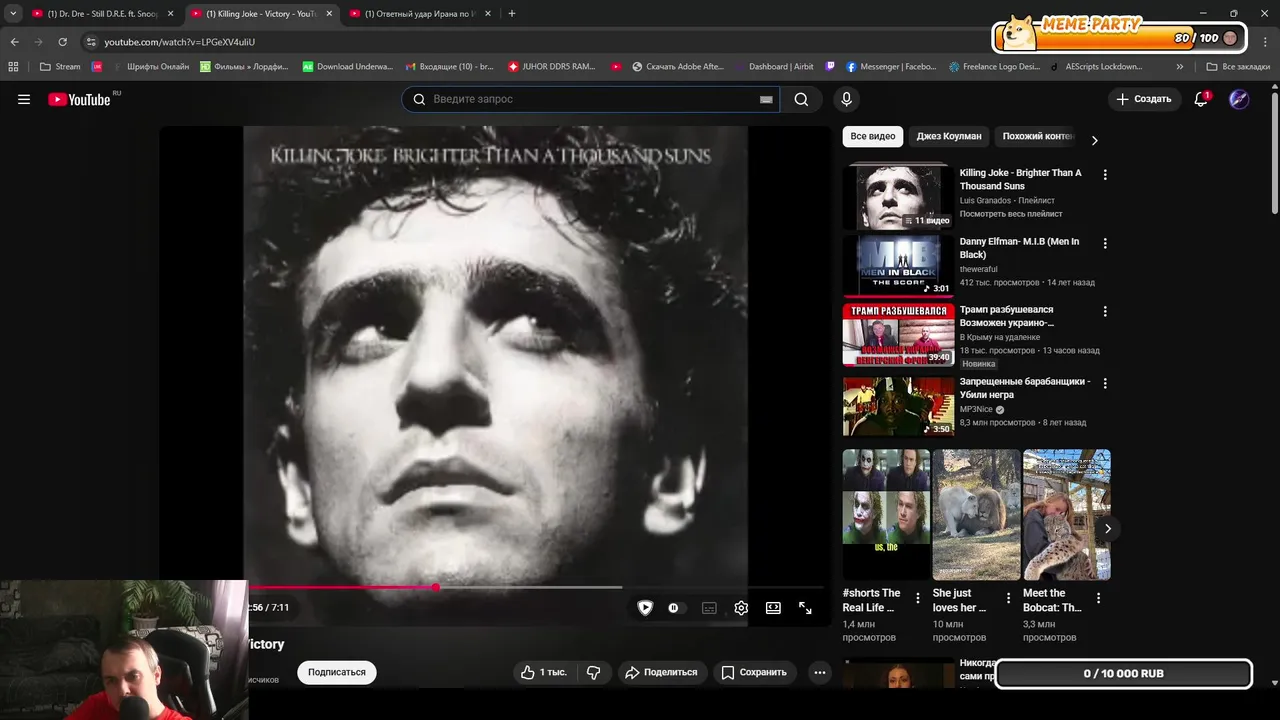The width and height of the screenshot is (1280, 720).
Task: Dislike the Victory video
Action: pyautogui.click(x=593, y=672)
